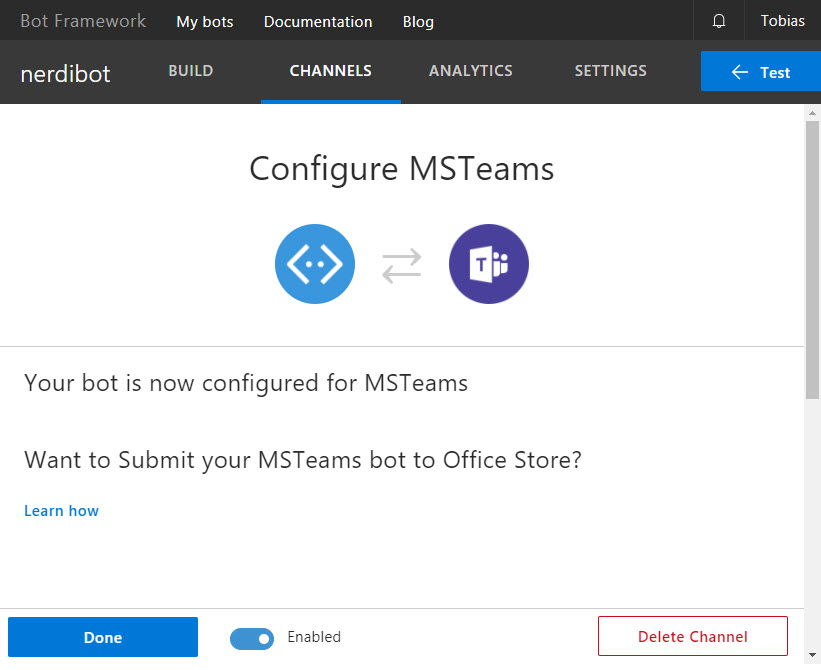This screenshot has height=670, width=821.
Task: Click the blue bot framework circle icon
Action: (315, 264)
